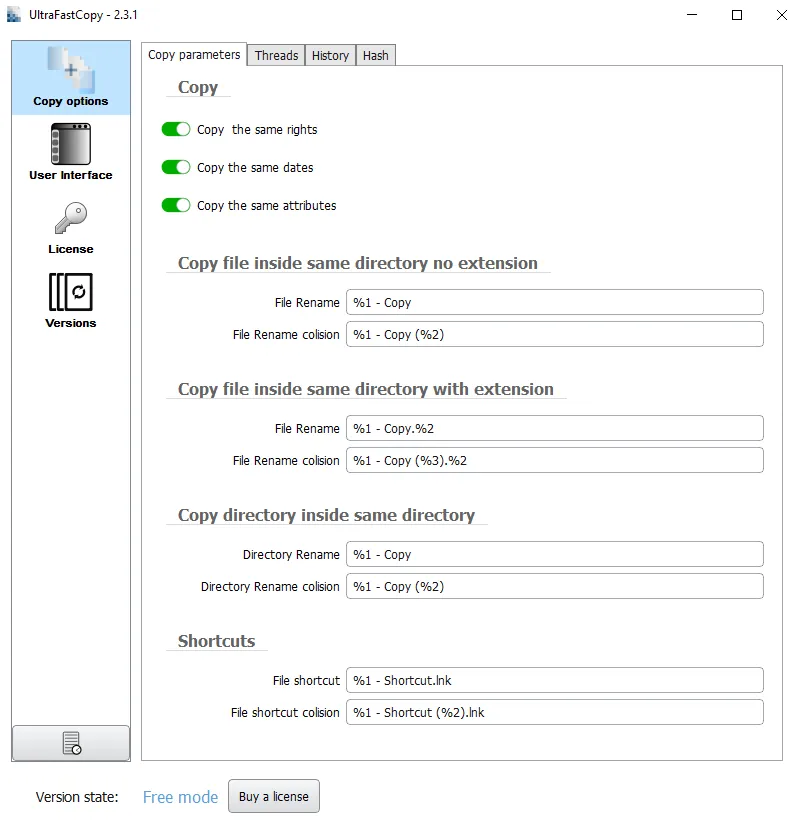Open the log report button at bottom left
804x835 pixels.
70,743
